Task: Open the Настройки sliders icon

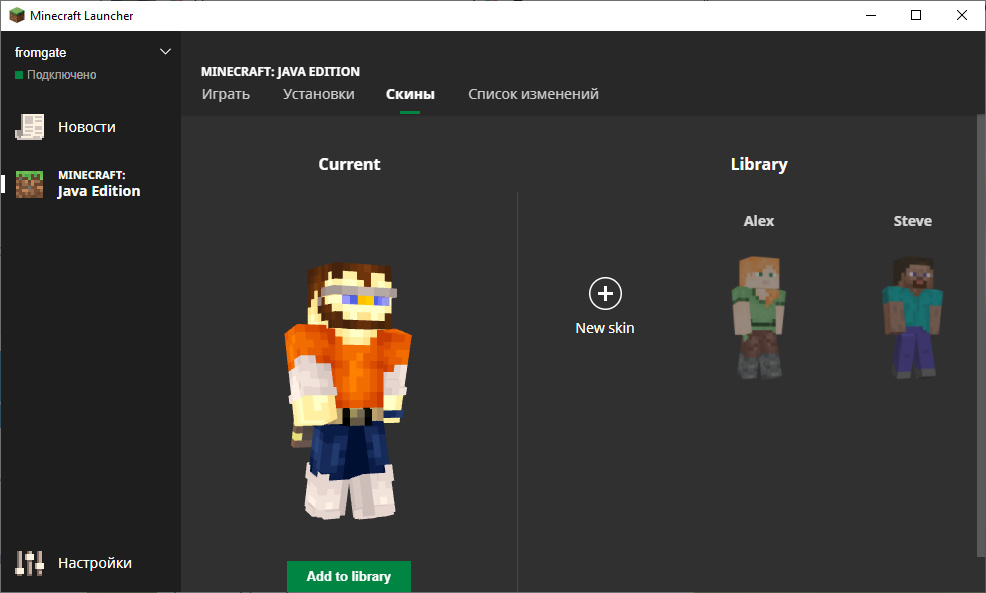Action: coord(30,563)
